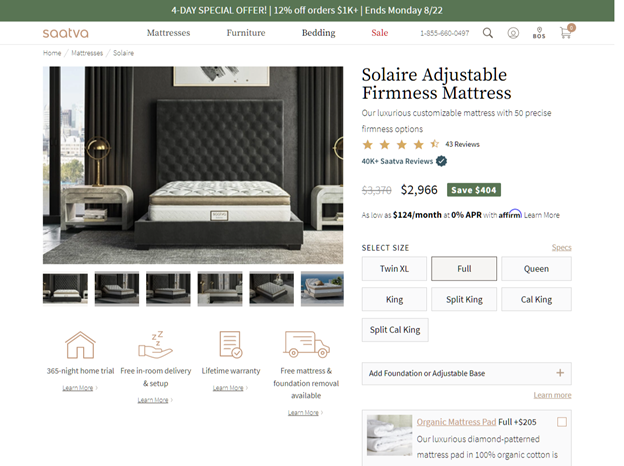The width and height of the screenshot is (624, 466).
Task: Open the Mattresses navigation menu
Action: (168, 33)
